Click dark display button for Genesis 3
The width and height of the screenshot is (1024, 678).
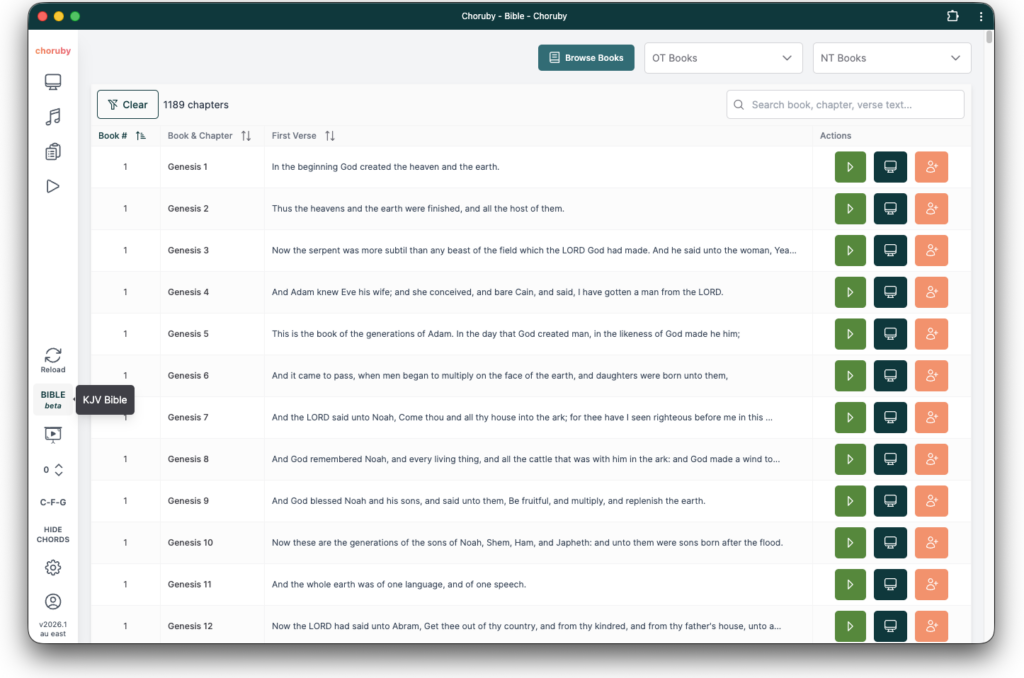(890, 250)
